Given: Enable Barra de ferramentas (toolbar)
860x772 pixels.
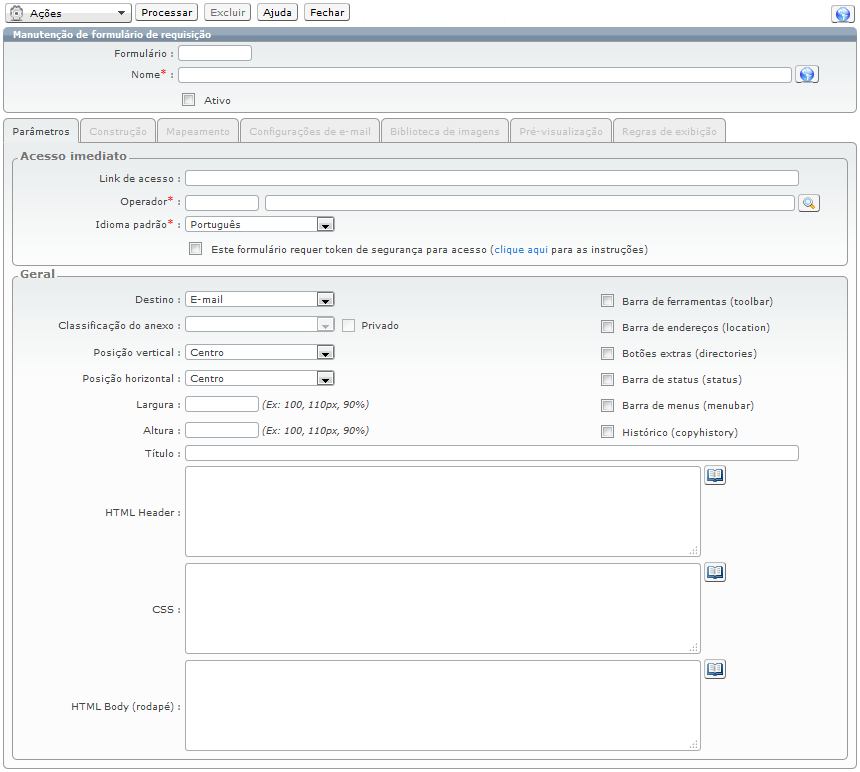Looking at the screenshot, I should coord(607,300).
